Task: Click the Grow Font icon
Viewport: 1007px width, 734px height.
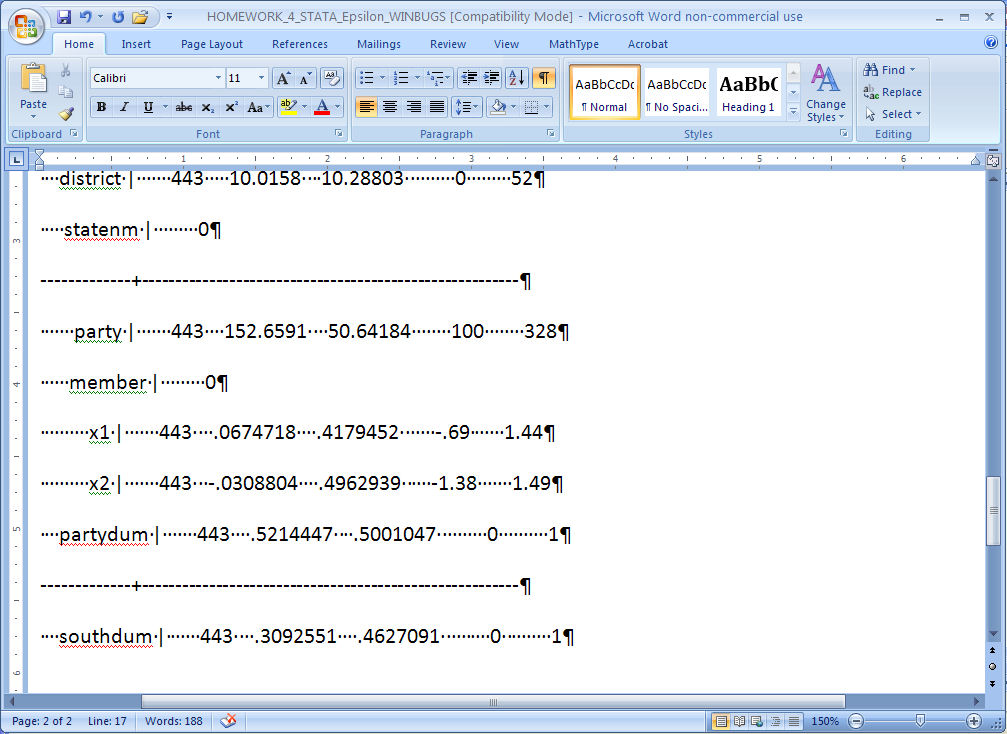Action: [283, 78]
